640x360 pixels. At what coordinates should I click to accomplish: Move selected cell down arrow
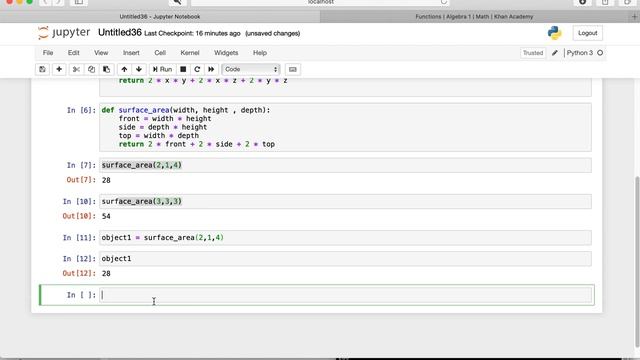click(x=139, y=69)
